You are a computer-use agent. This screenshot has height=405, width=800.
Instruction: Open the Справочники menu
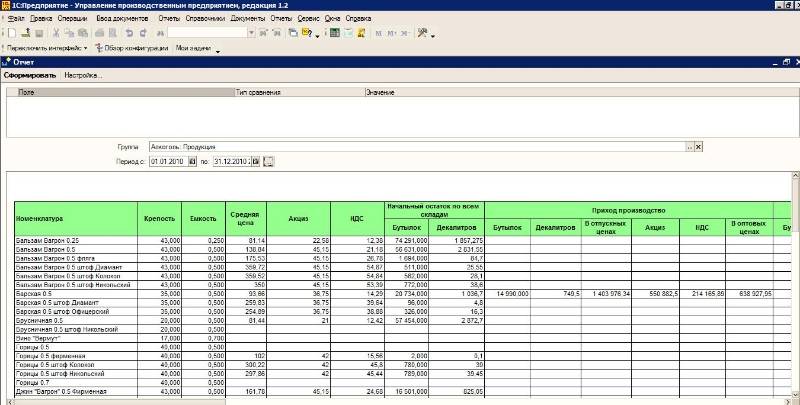pyautogui.click(x=204, y=19)
